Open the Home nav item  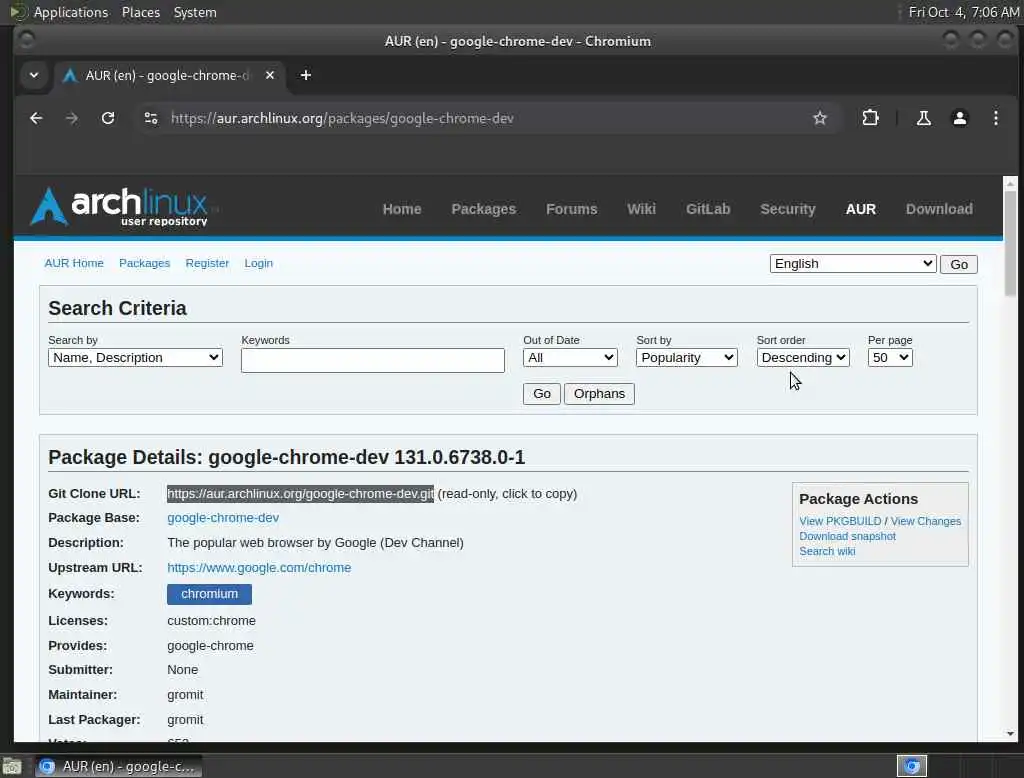[x=402, y=209]
